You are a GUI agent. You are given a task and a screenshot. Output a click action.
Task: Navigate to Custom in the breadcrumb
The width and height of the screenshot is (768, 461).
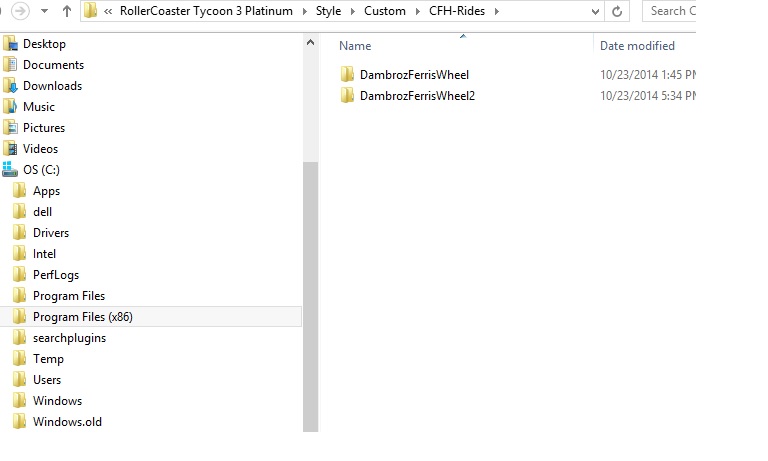(385, 11)
